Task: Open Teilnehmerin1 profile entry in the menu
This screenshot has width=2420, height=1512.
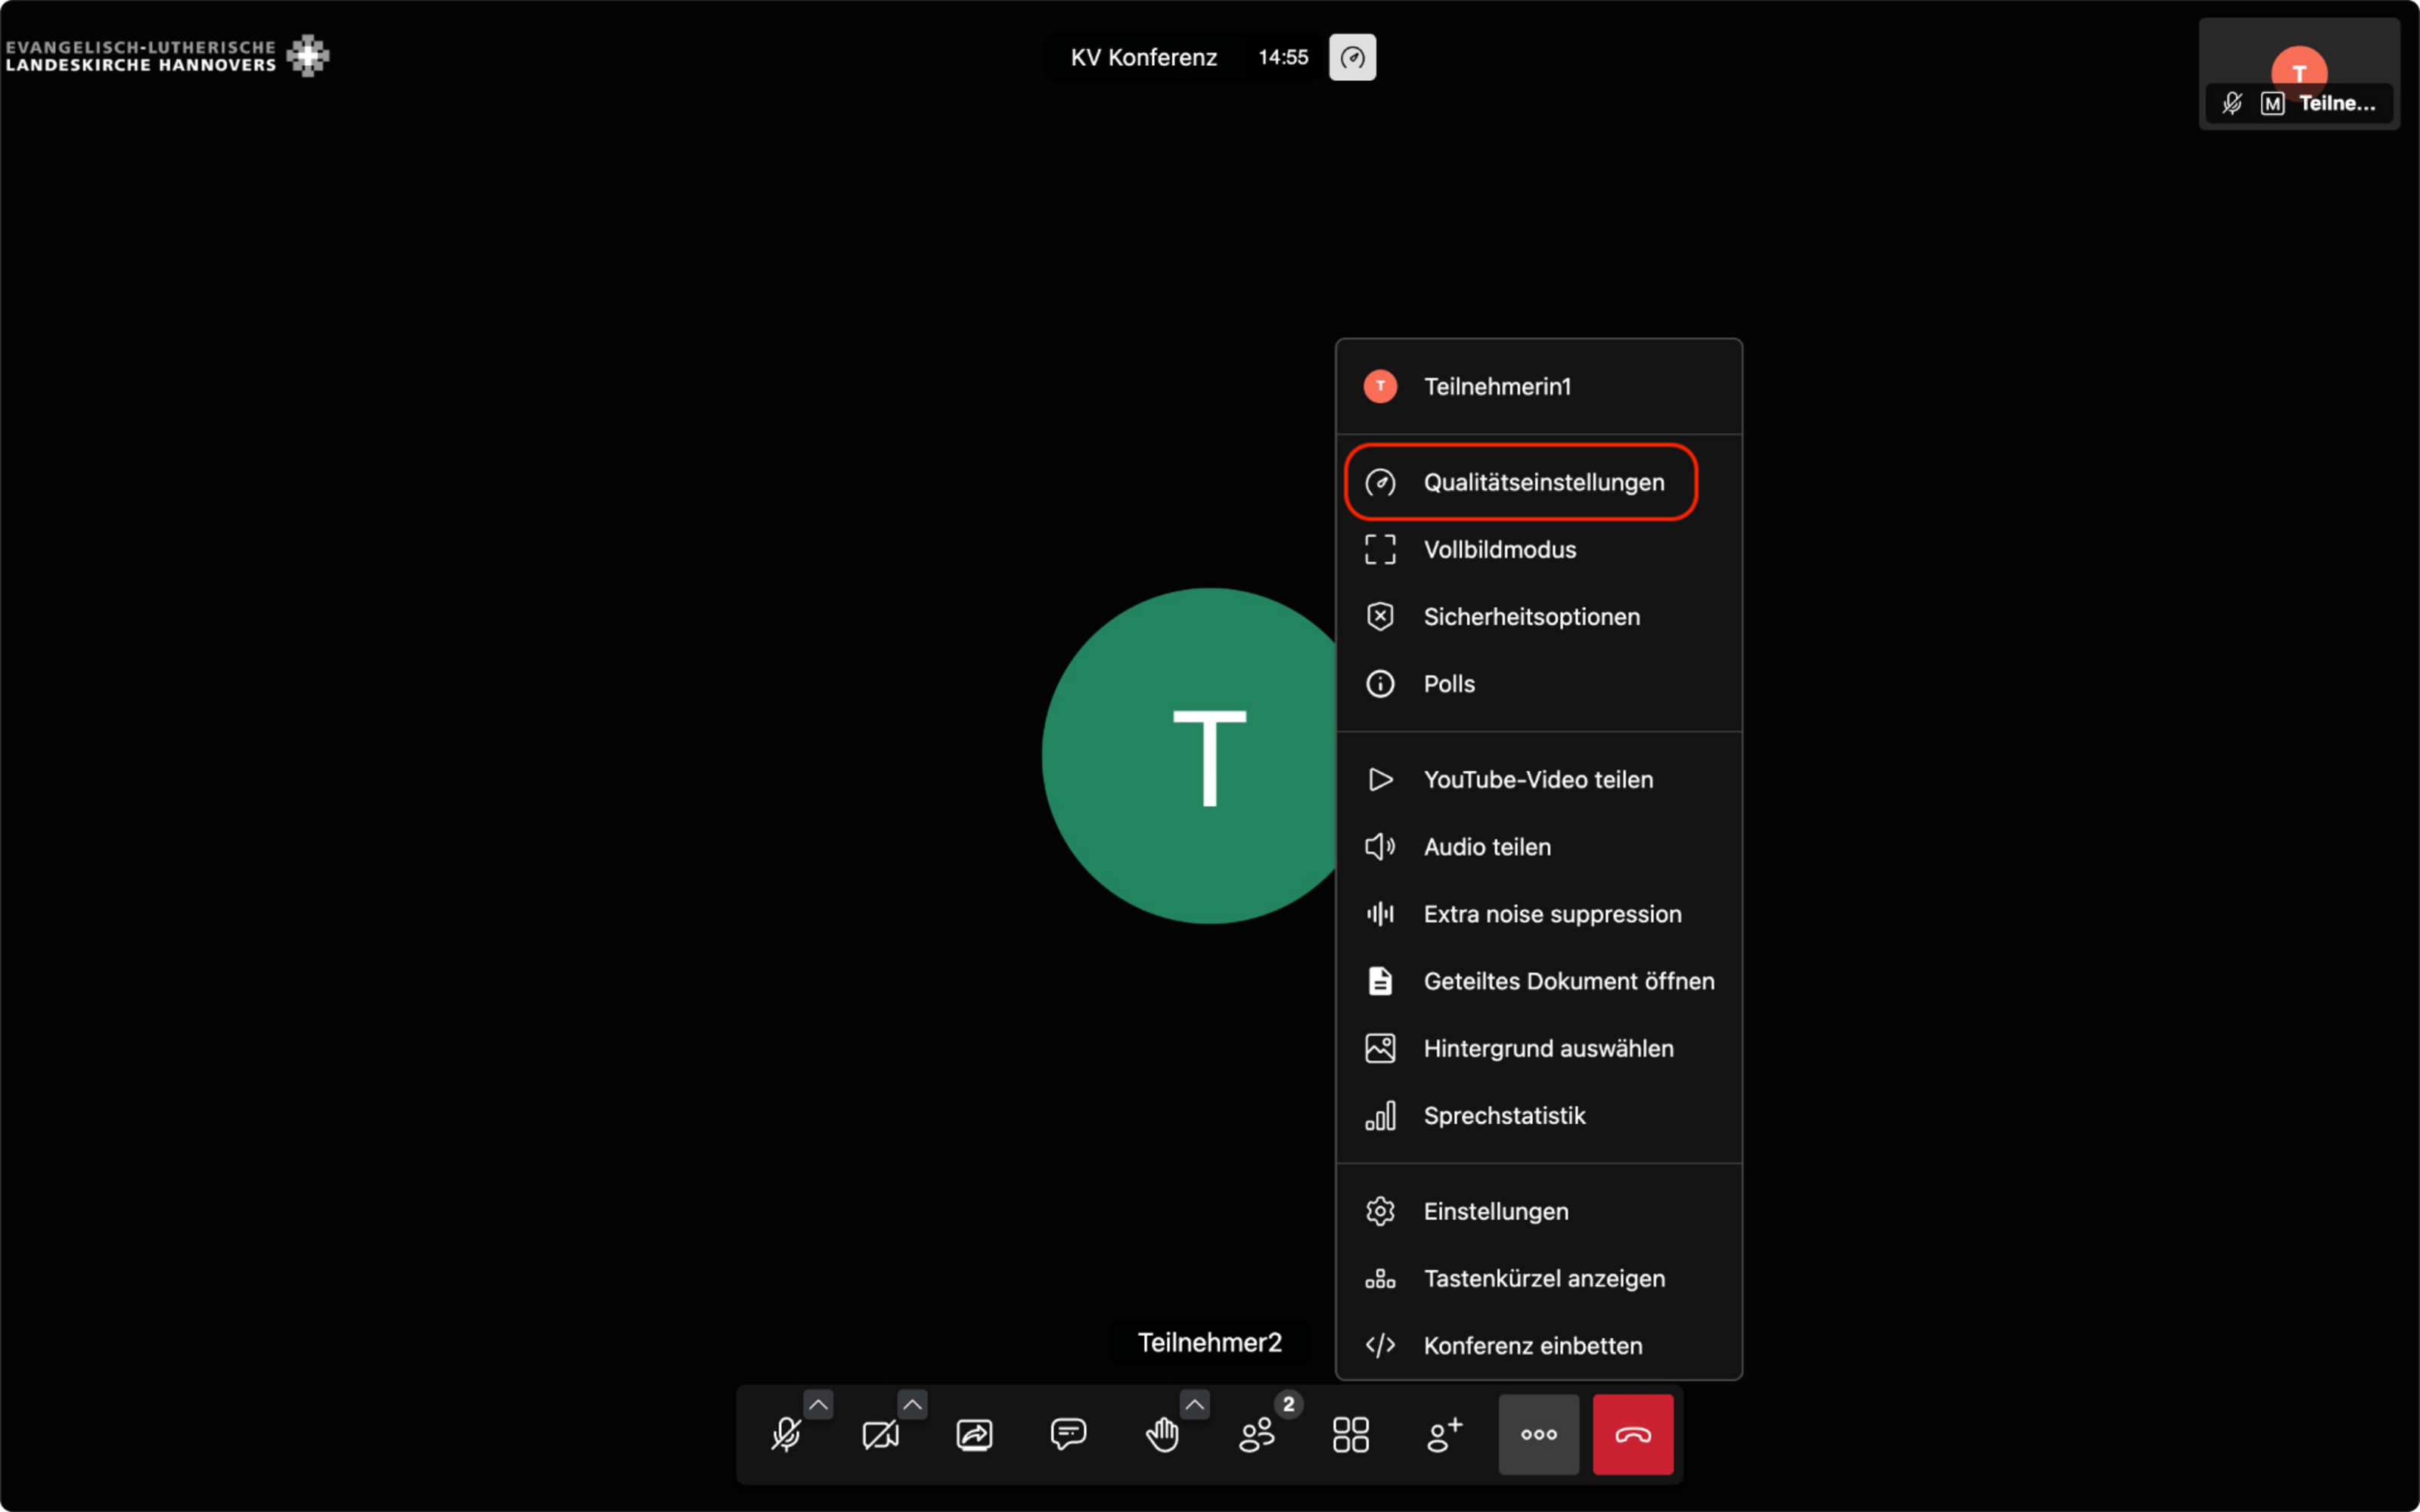Action: [1538, 386]
